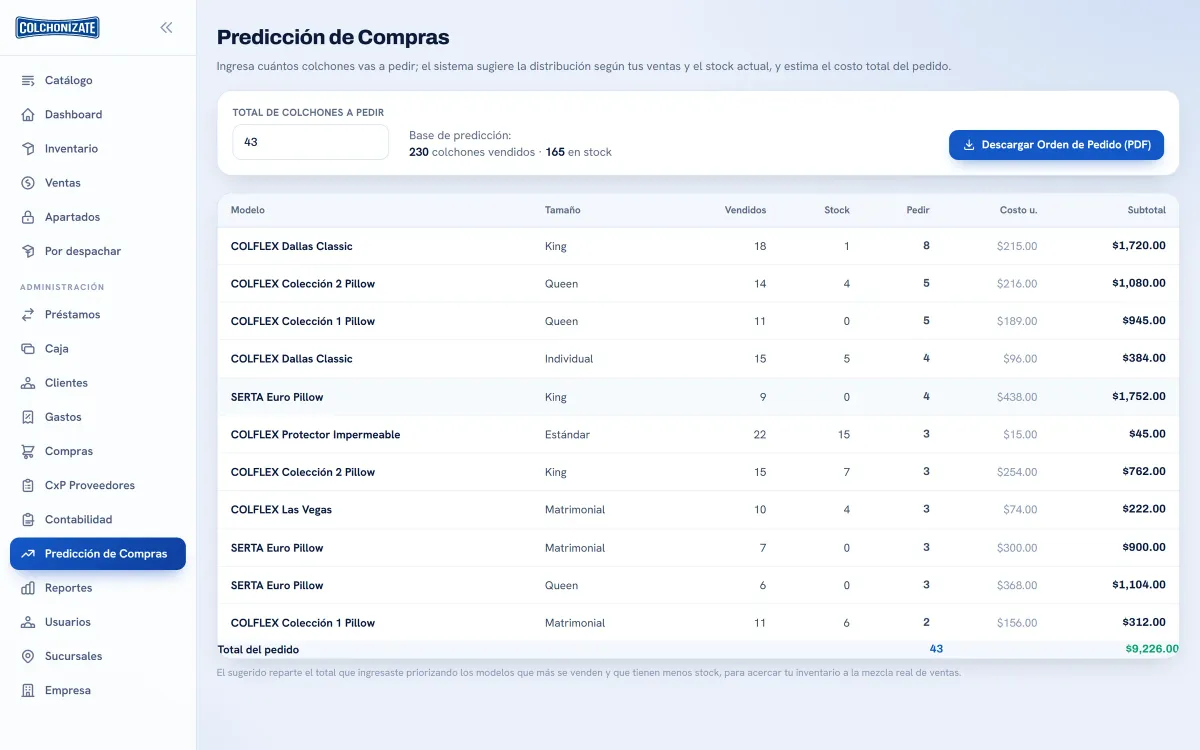Click the $368.00 unit cost cell
Image resolution: width=1200 pixels, height=750 pixels.
[x=1017, y=585]
